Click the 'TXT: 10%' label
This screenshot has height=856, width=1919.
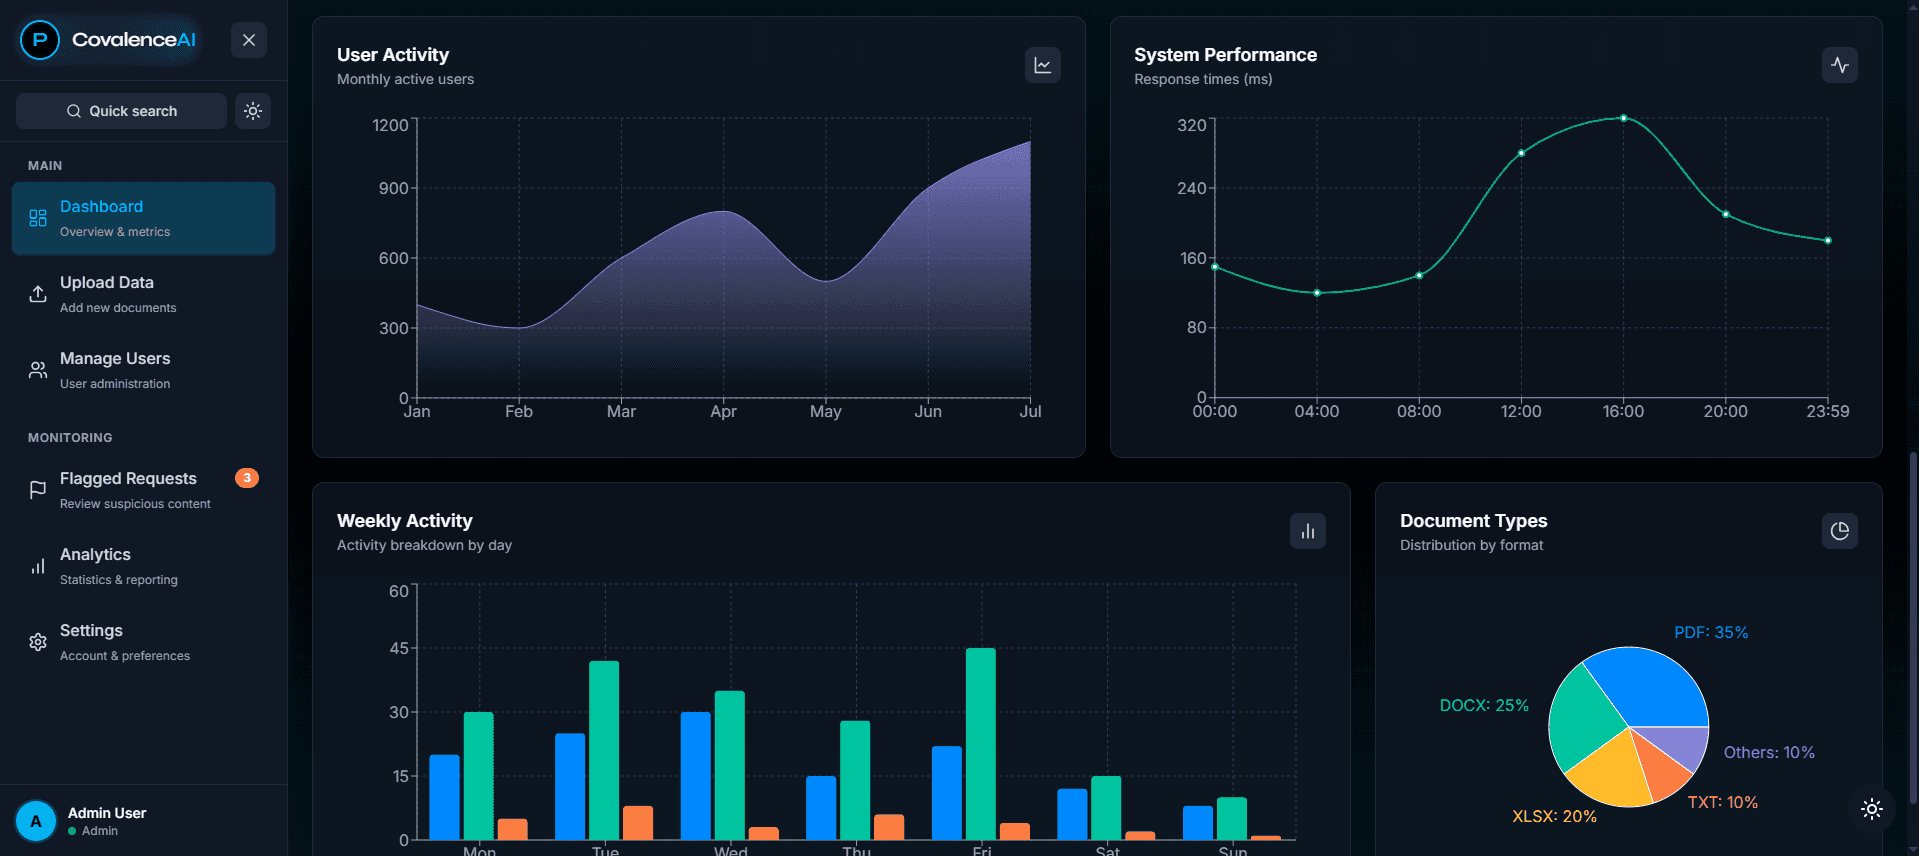1723,802
